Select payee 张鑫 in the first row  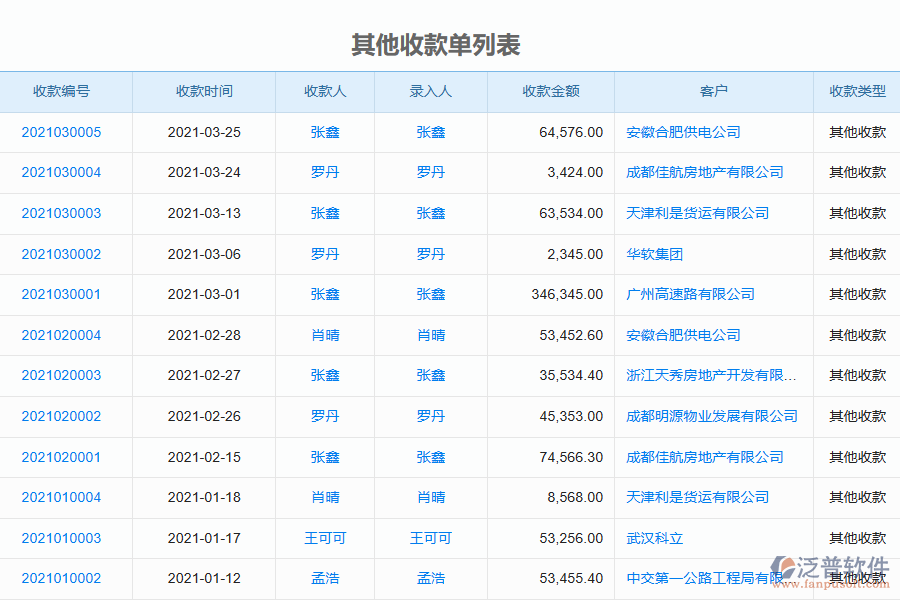326,131
